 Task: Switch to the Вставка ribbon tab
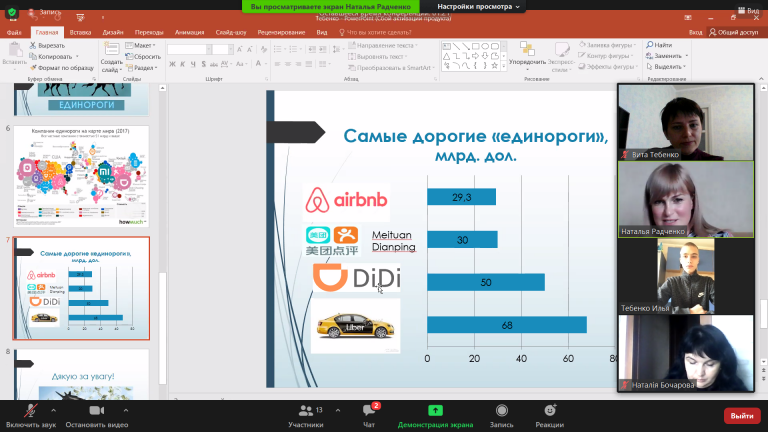point(80,32)
